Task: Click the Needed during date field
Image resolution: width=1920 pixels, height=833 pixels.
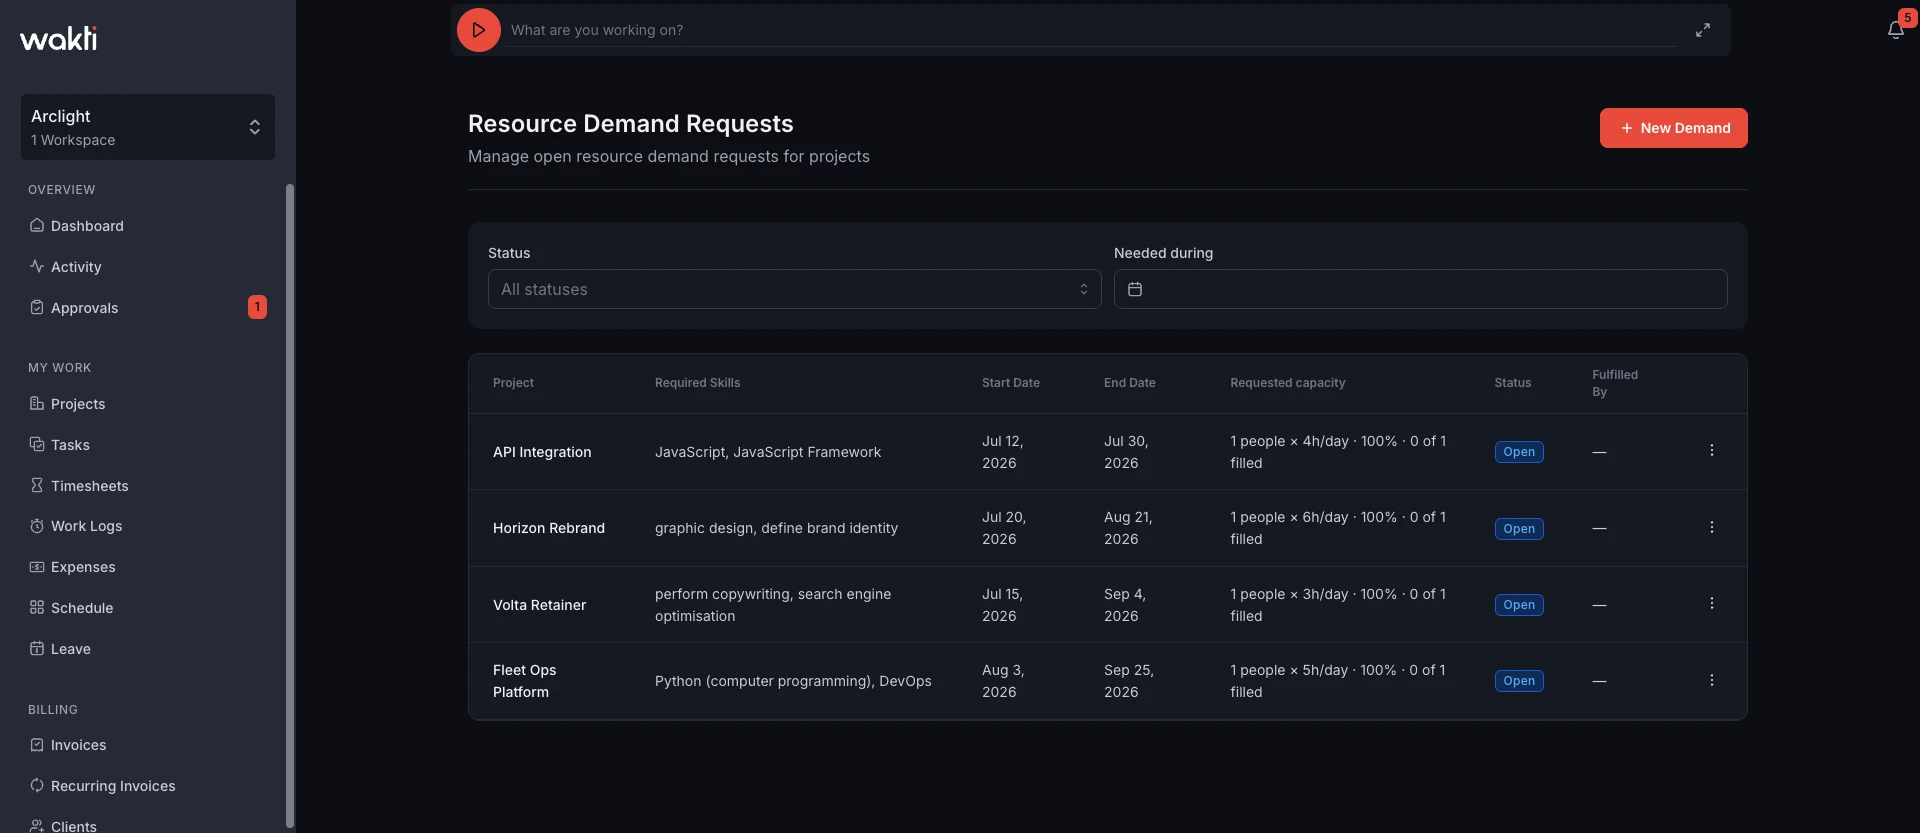Action: coord(1420,289)
